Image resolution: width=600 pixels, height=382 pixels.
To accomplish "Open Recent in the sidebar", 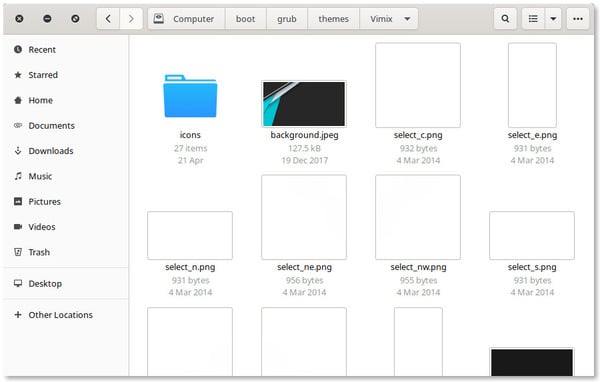I will (x=65, y=49).
